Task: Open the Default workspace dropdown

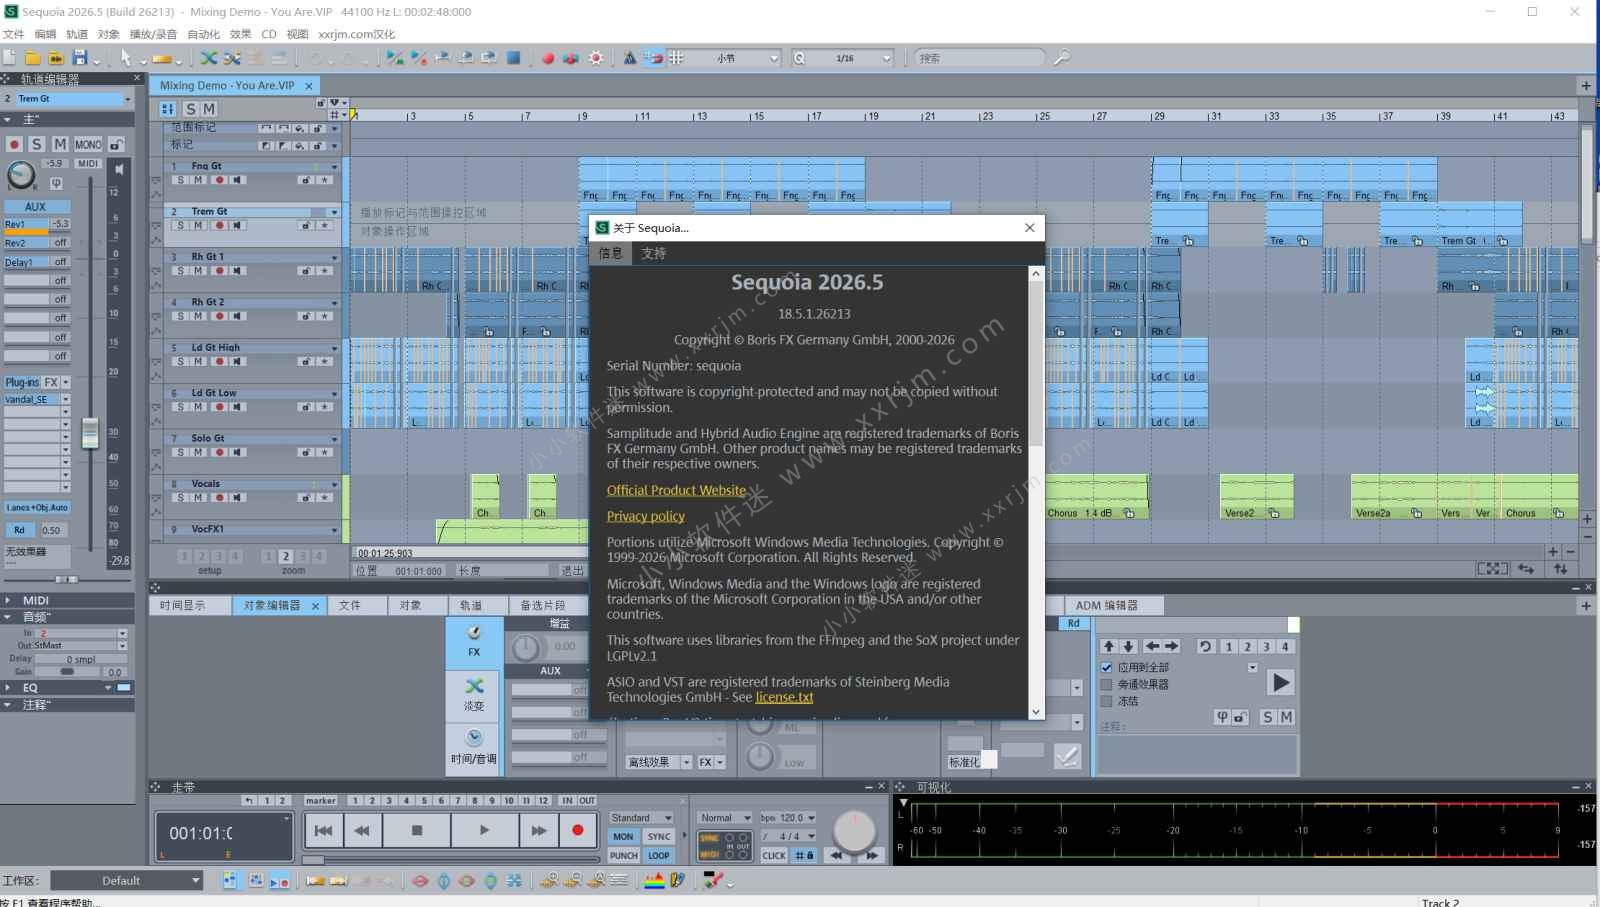Action: coord(127,881)
